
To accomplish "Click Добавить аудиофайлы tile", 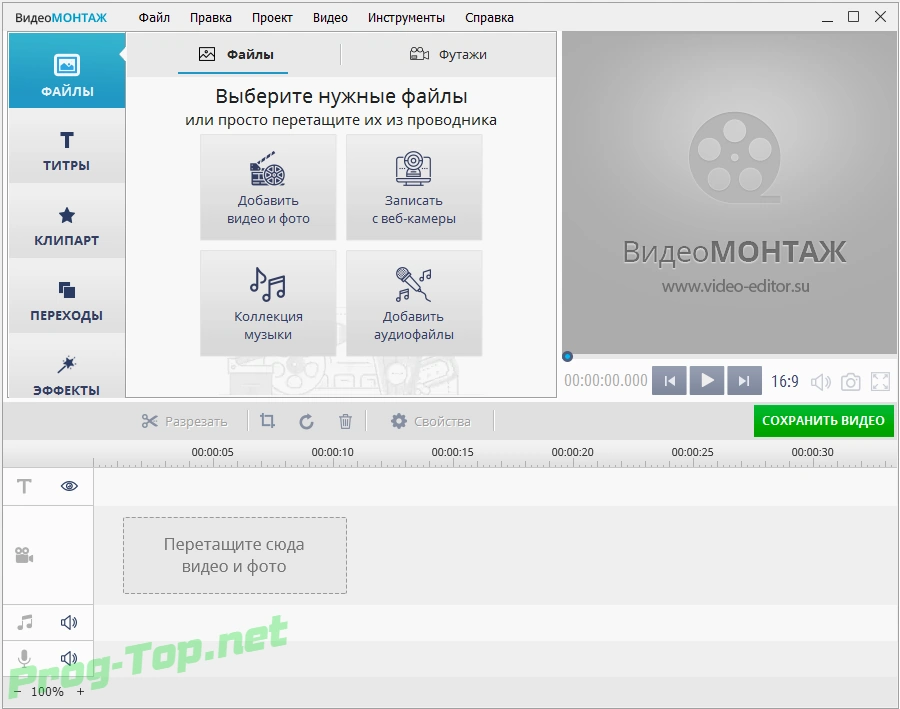I will [x=414, y=303].
